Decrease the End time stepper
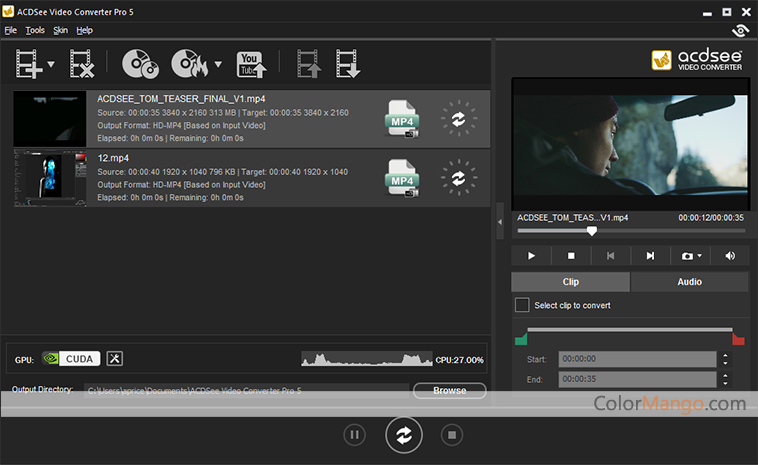 coord(725,383)
